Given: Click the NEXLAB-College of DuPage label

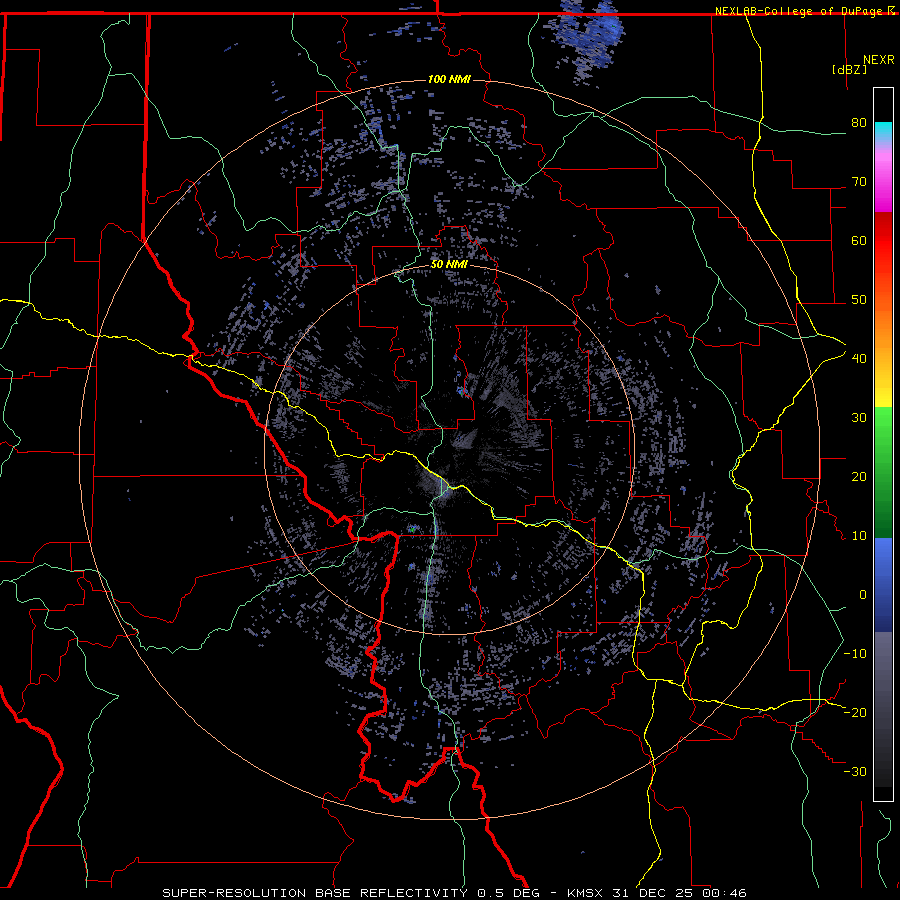Looking at the screenshot, I should (x=799, y=11).
